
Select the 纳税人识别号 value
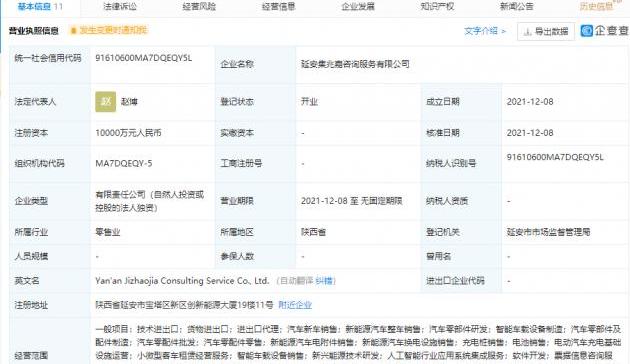[555, 157]
